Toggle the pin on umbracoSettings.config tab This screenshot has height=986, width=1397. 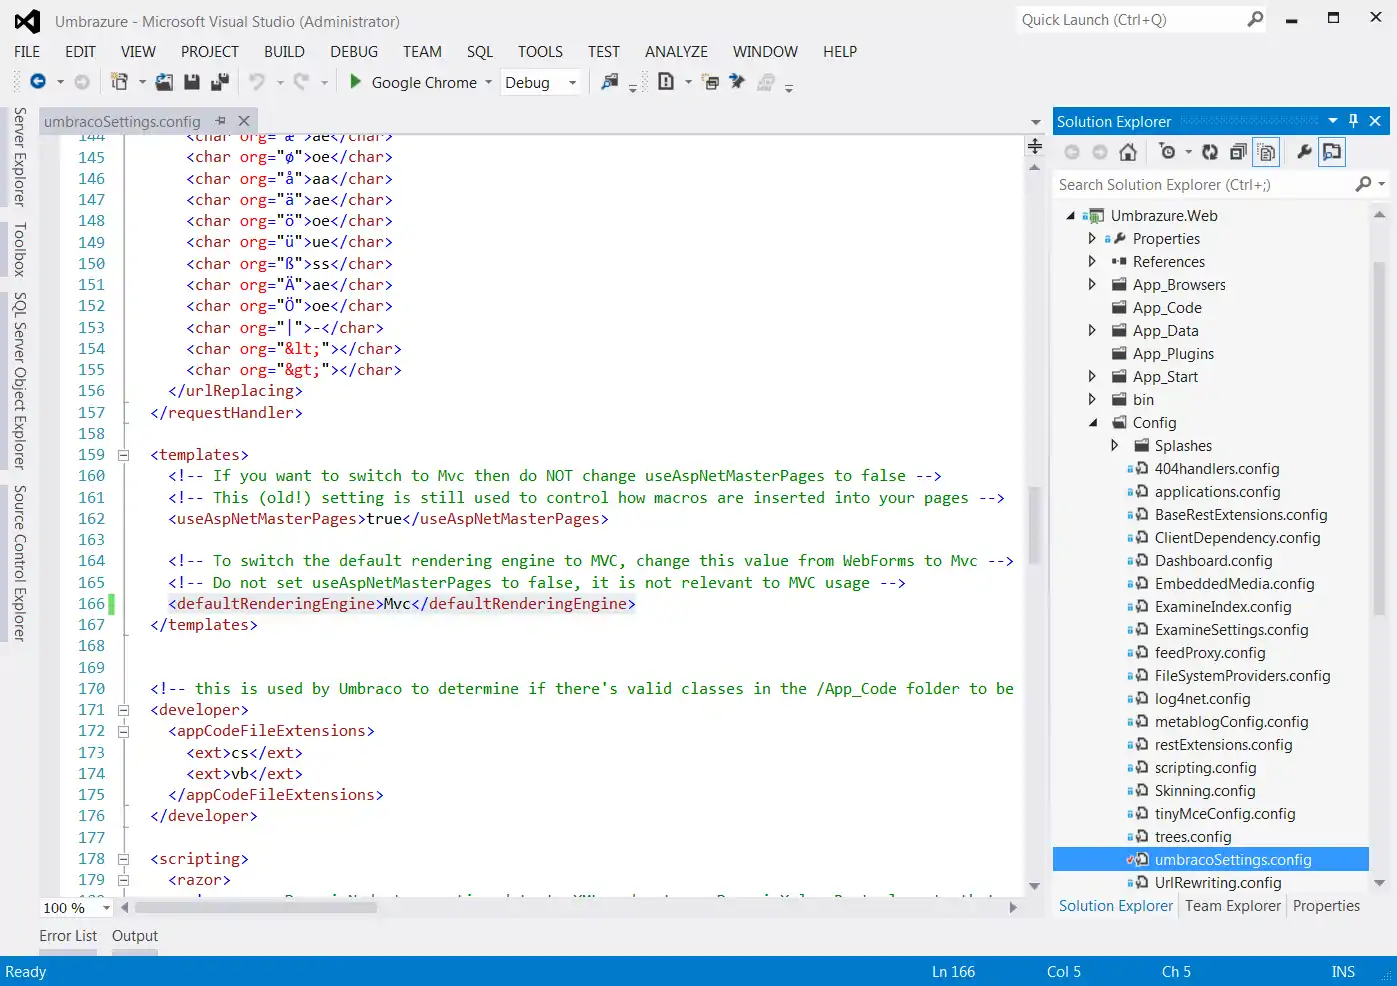point(221,121)
